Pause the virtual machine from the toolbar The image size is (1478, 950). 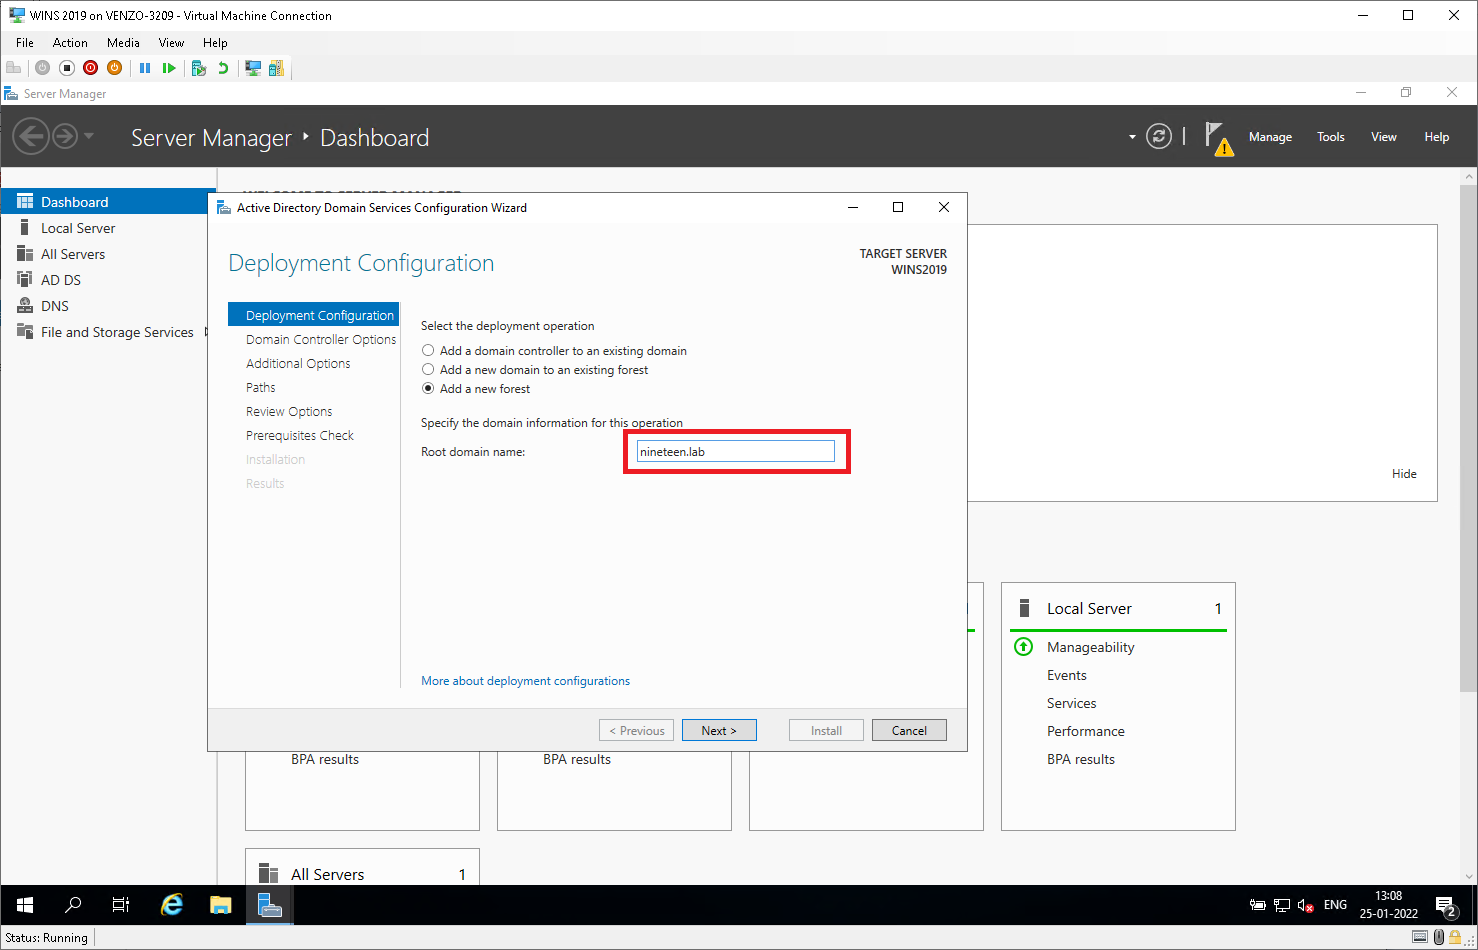(145, 68)
